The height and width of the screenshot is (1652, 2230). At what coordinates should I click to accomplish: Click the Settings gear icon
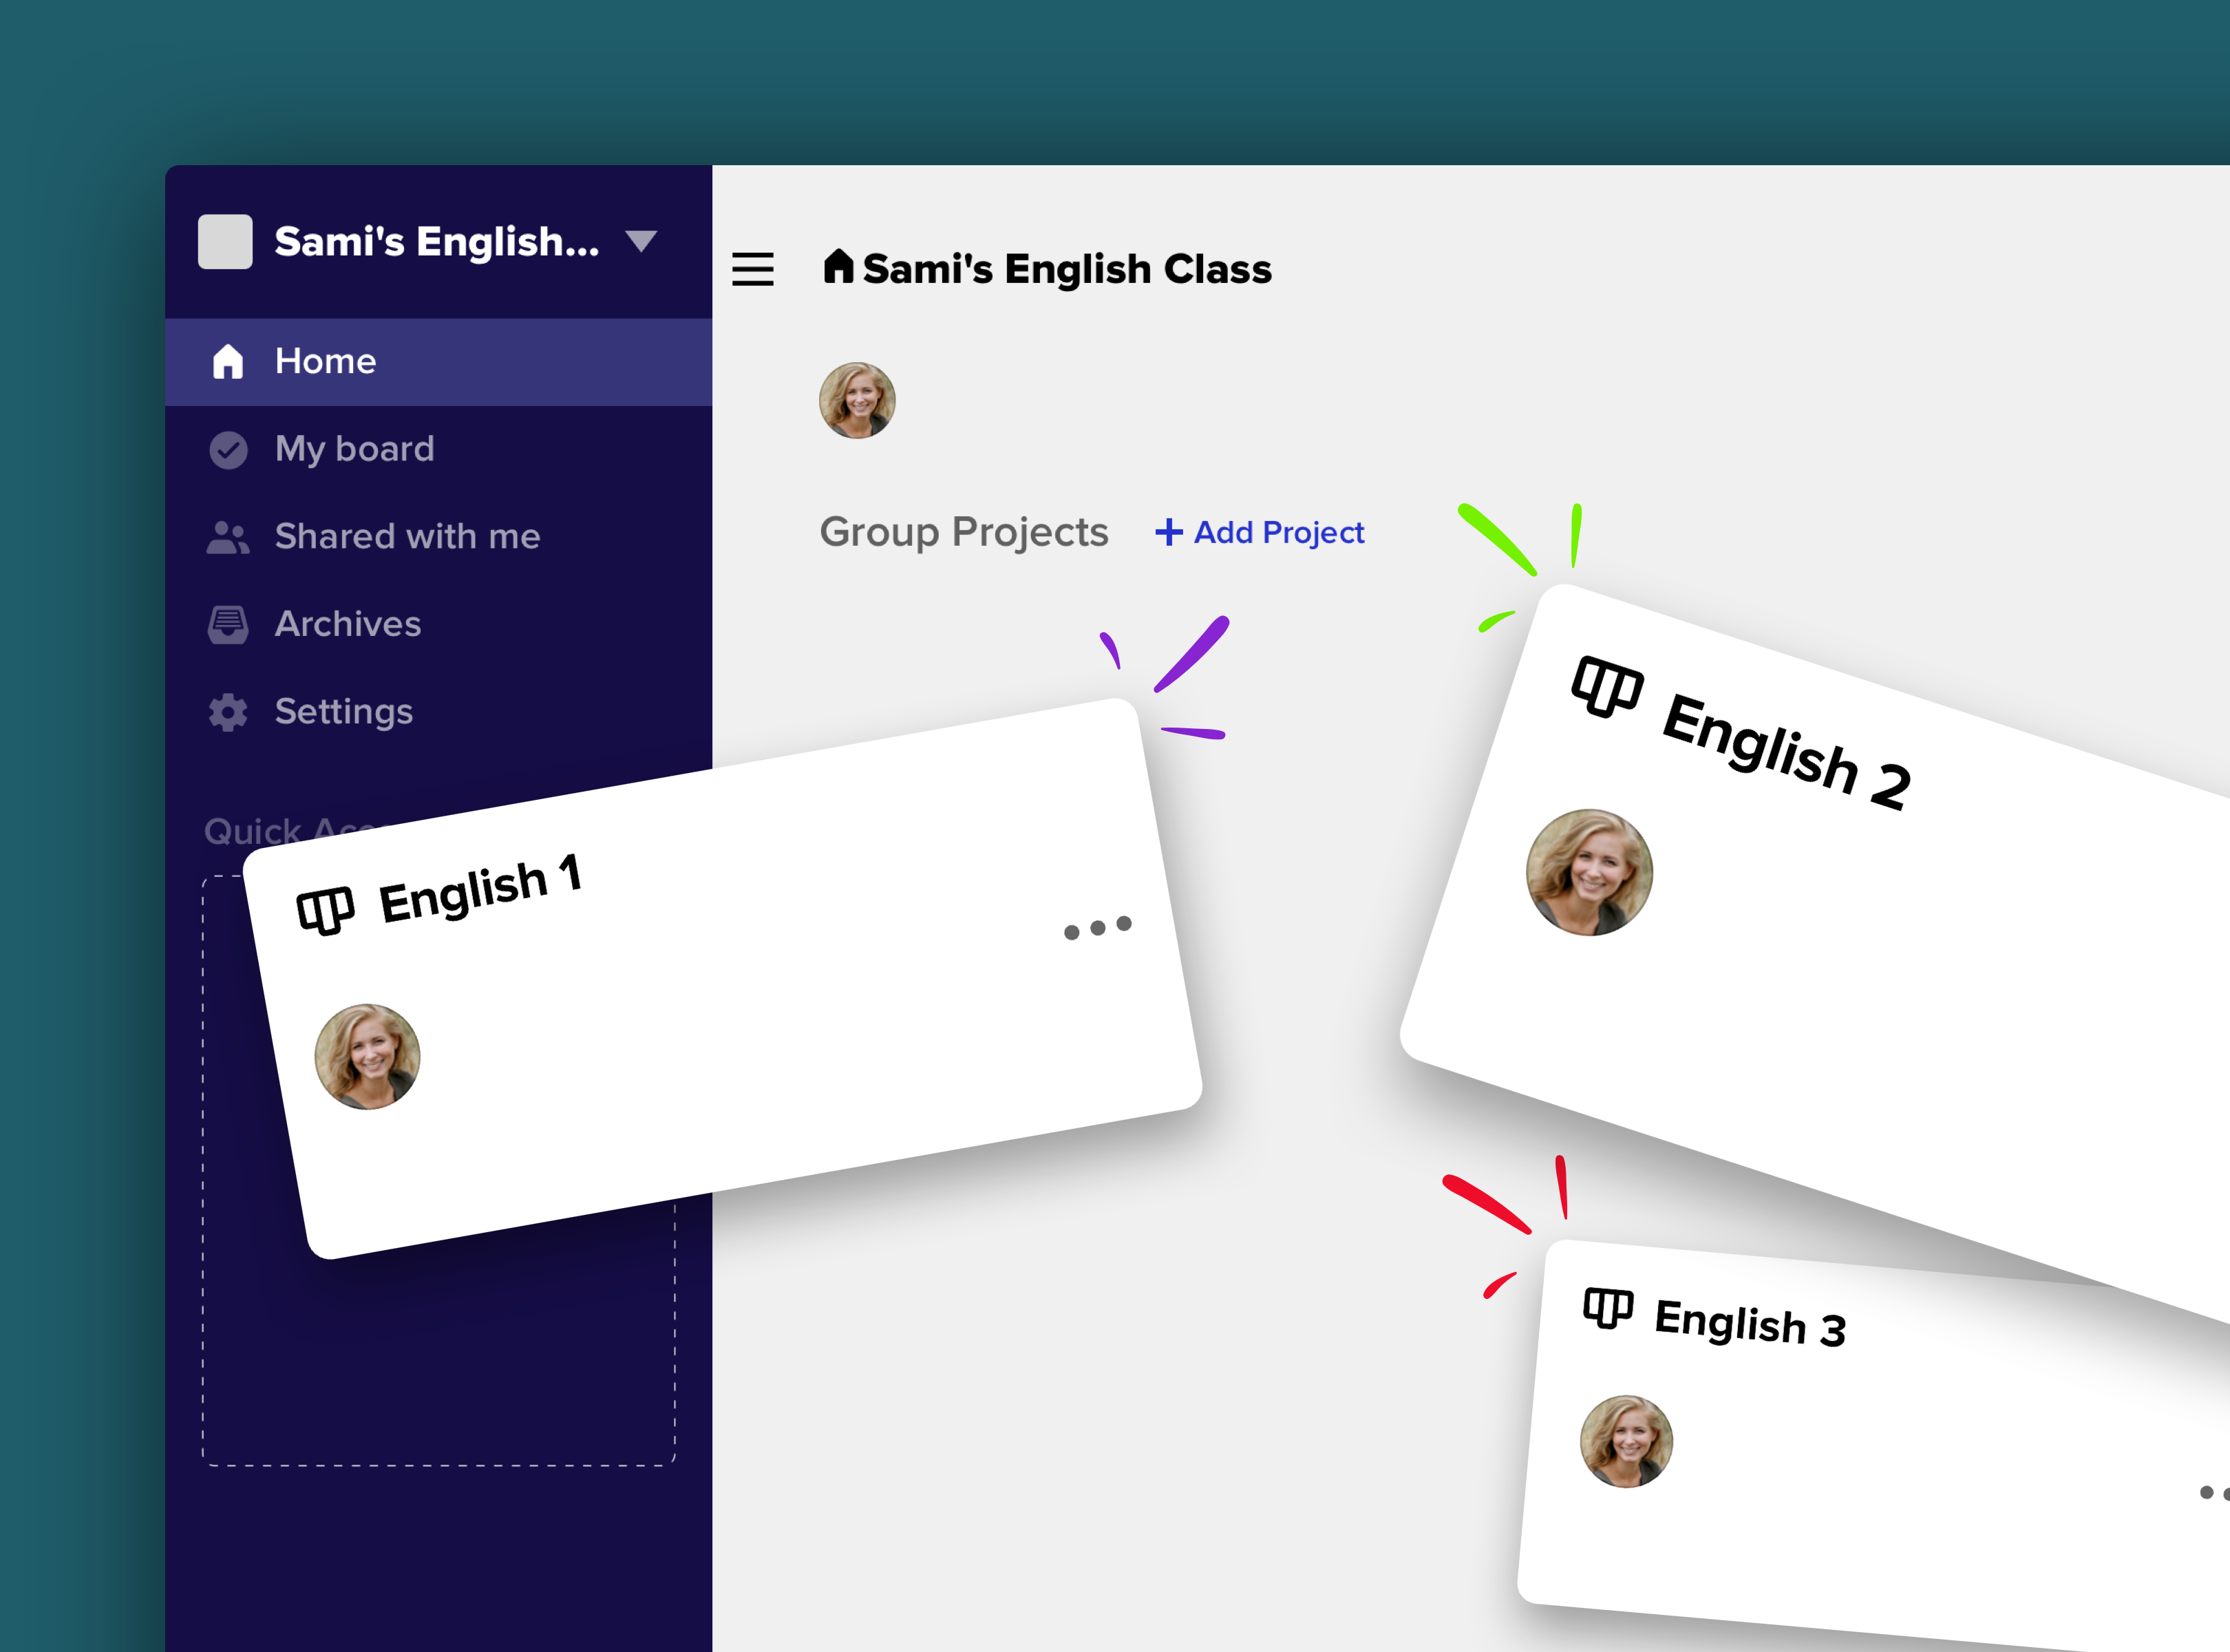(228, 712)
